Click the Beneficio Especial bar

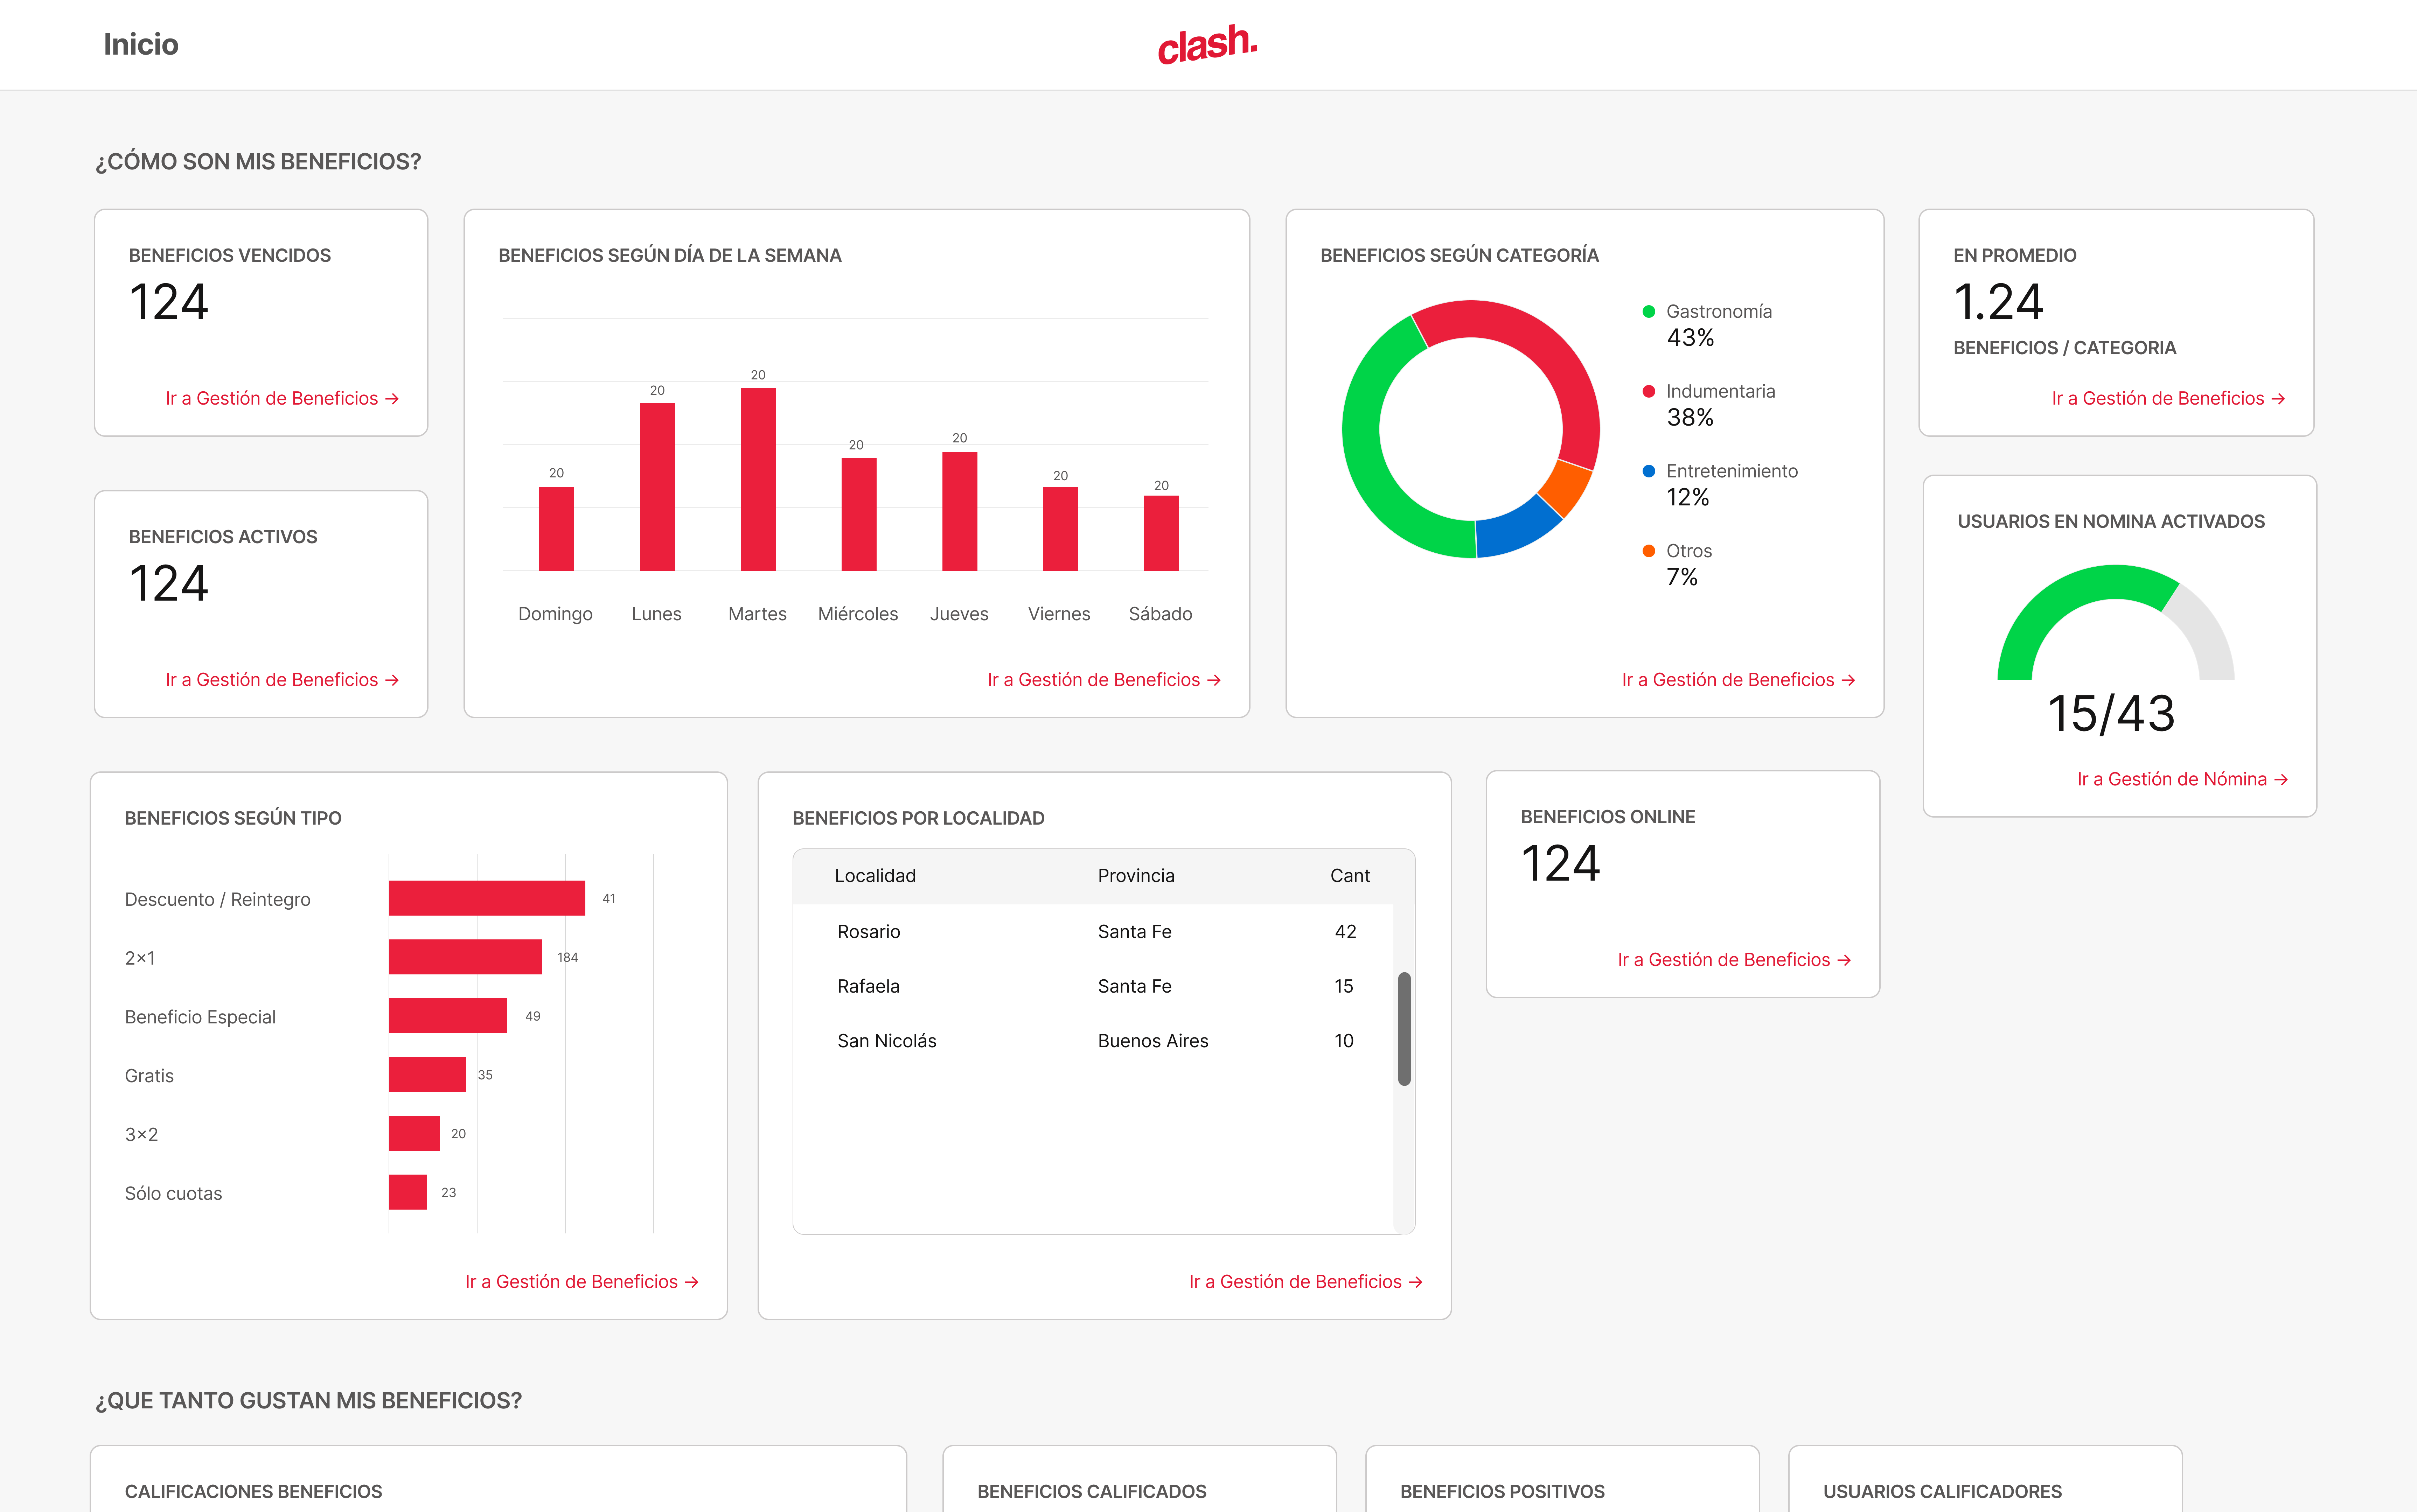tap(448, 1016)
